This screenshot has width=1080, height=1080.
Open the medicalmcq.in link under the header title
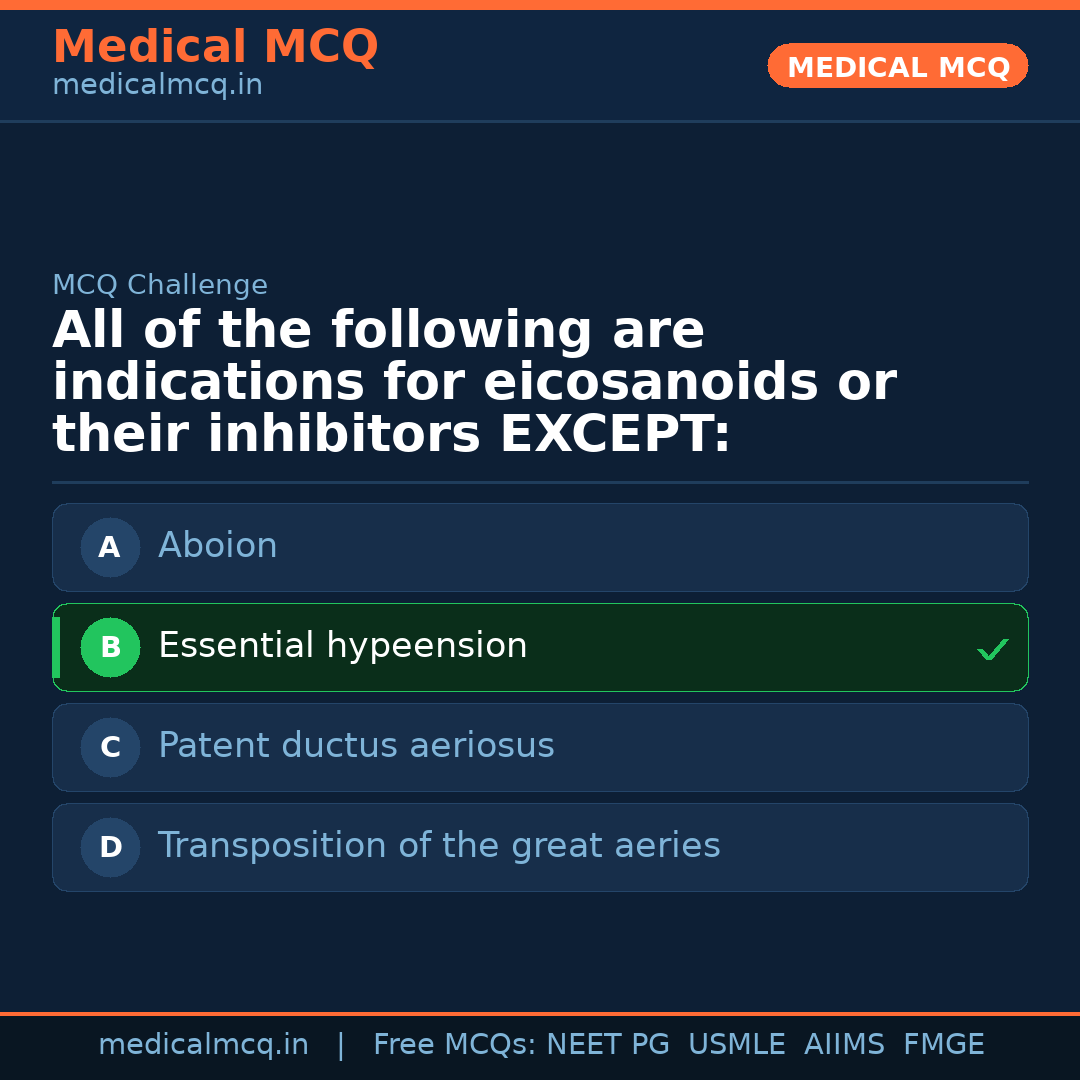coord(157,86)
